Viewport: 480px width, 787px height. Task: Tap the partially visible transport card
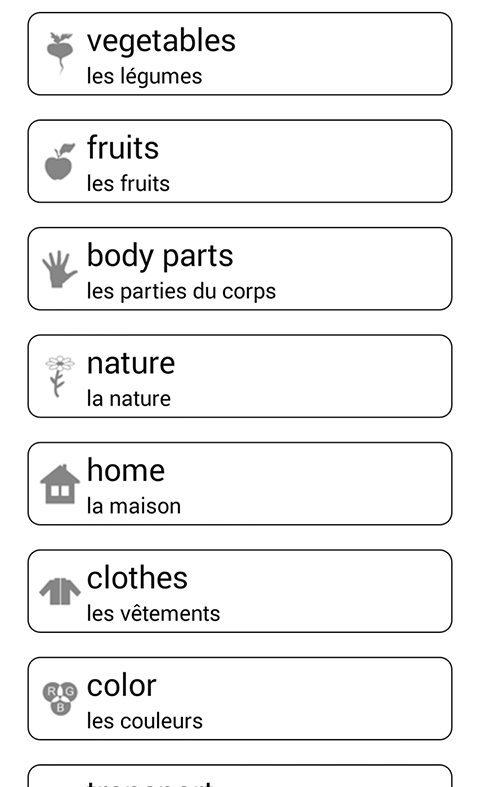click(240, 776)
